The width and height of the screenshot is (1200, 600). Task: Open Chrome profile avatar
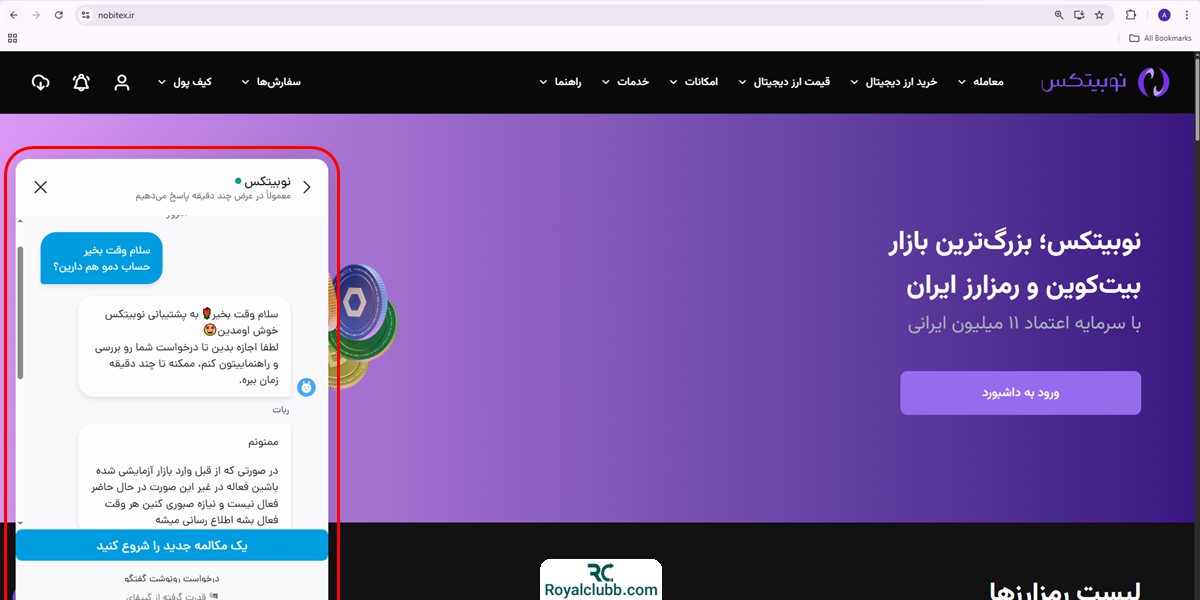click(1164, 15)
